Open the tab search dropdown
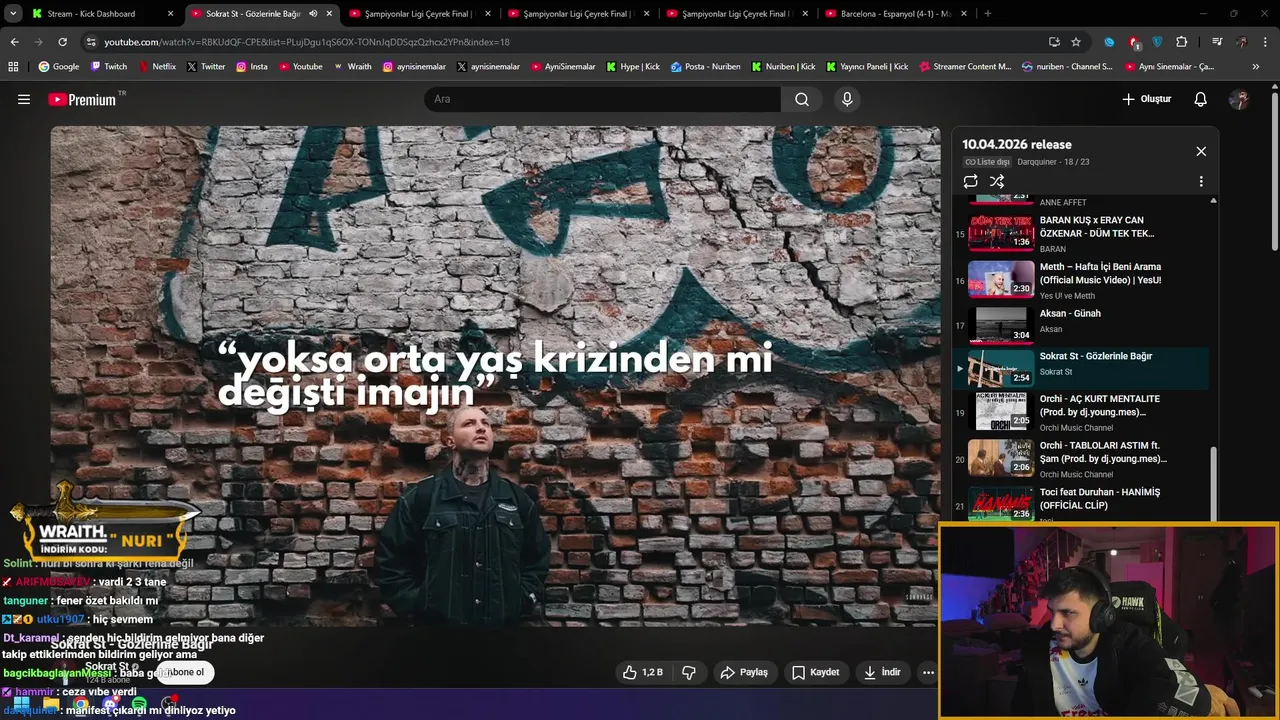The image size is (1280, 720). 13,14
